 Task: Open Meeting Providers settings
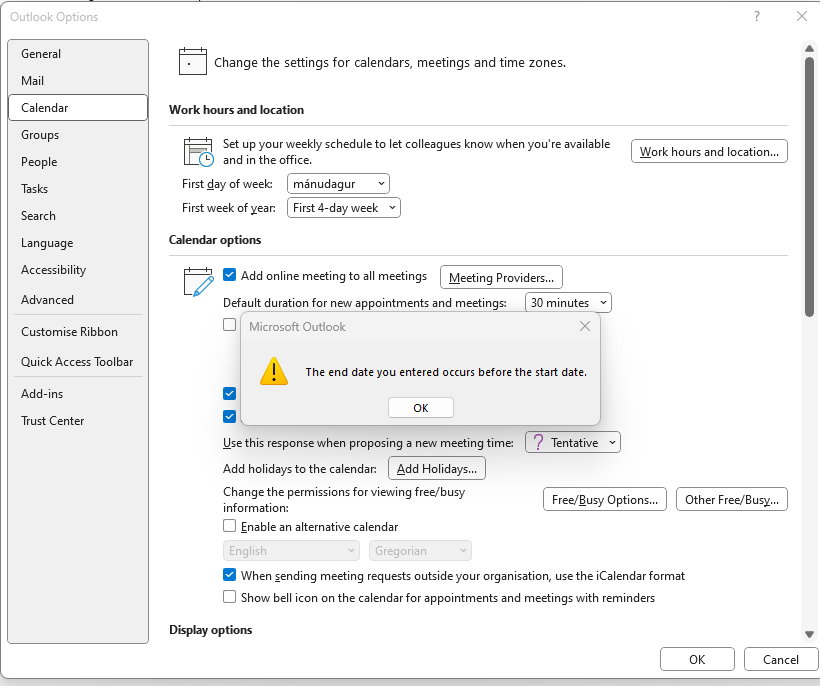click(x=501, y=277)
